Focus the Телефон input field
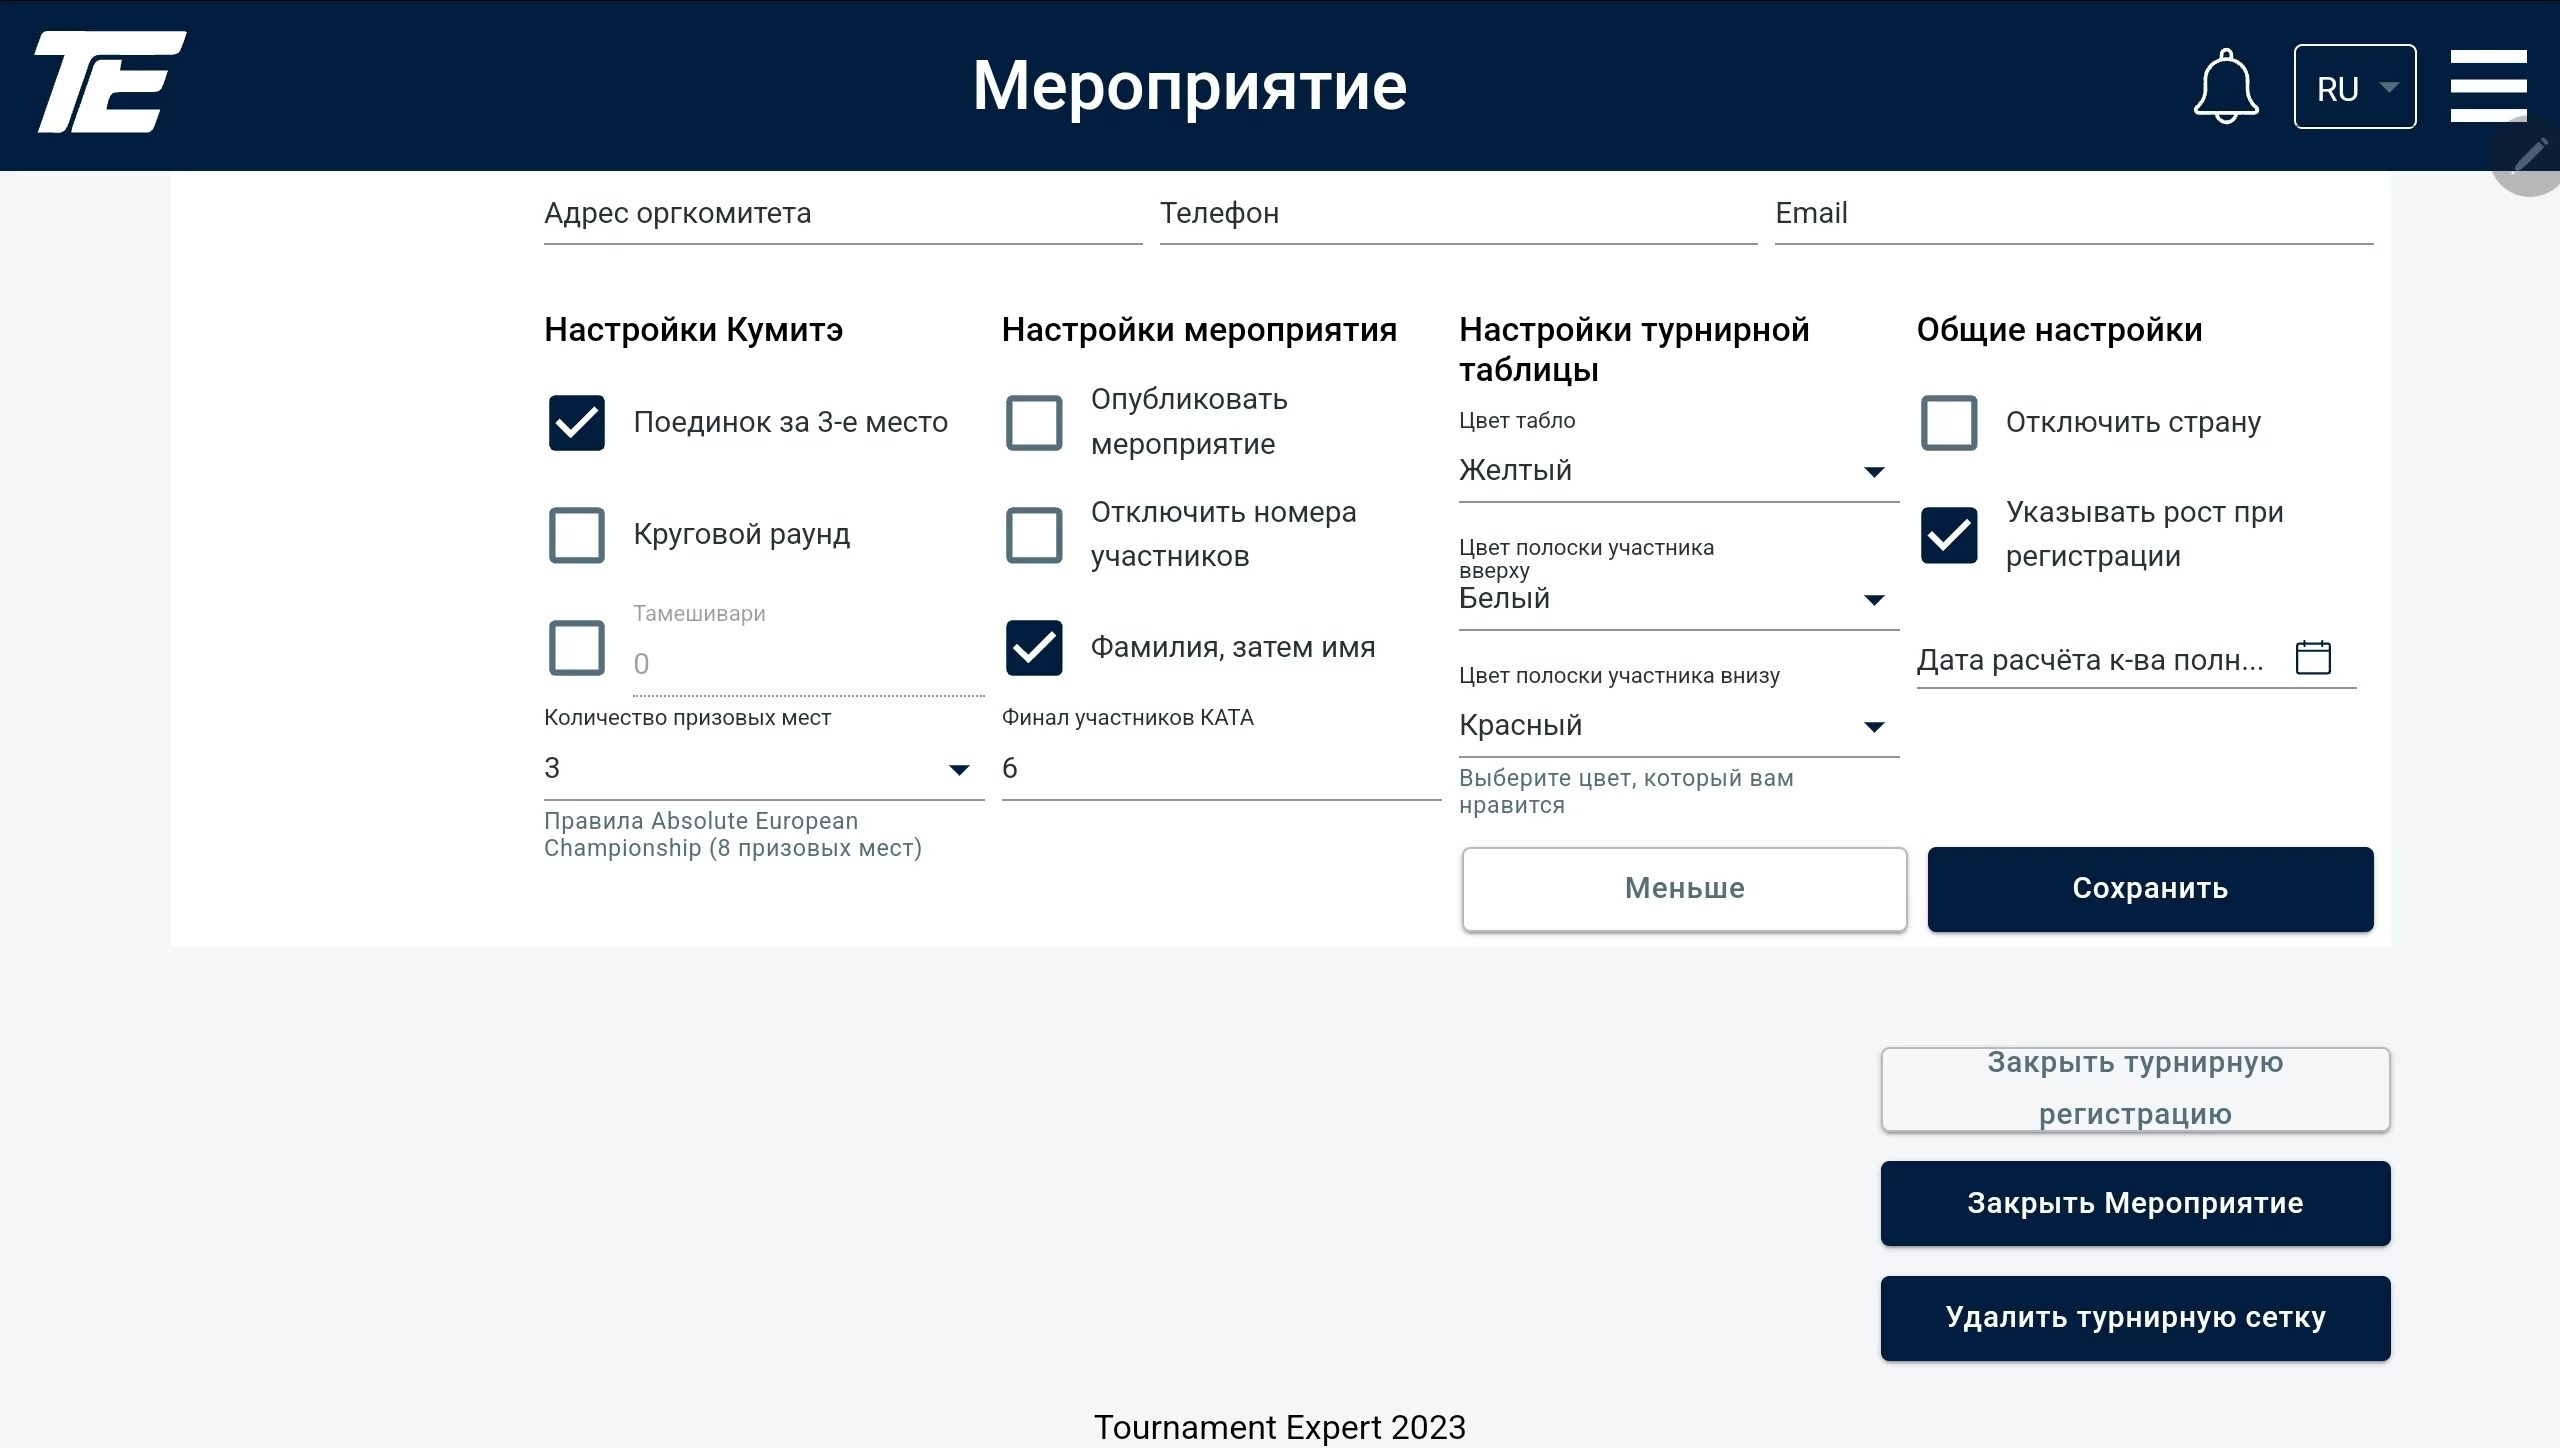Image resolution: width=2560 pixels, height=1448 pixels. coord(1459,214)
